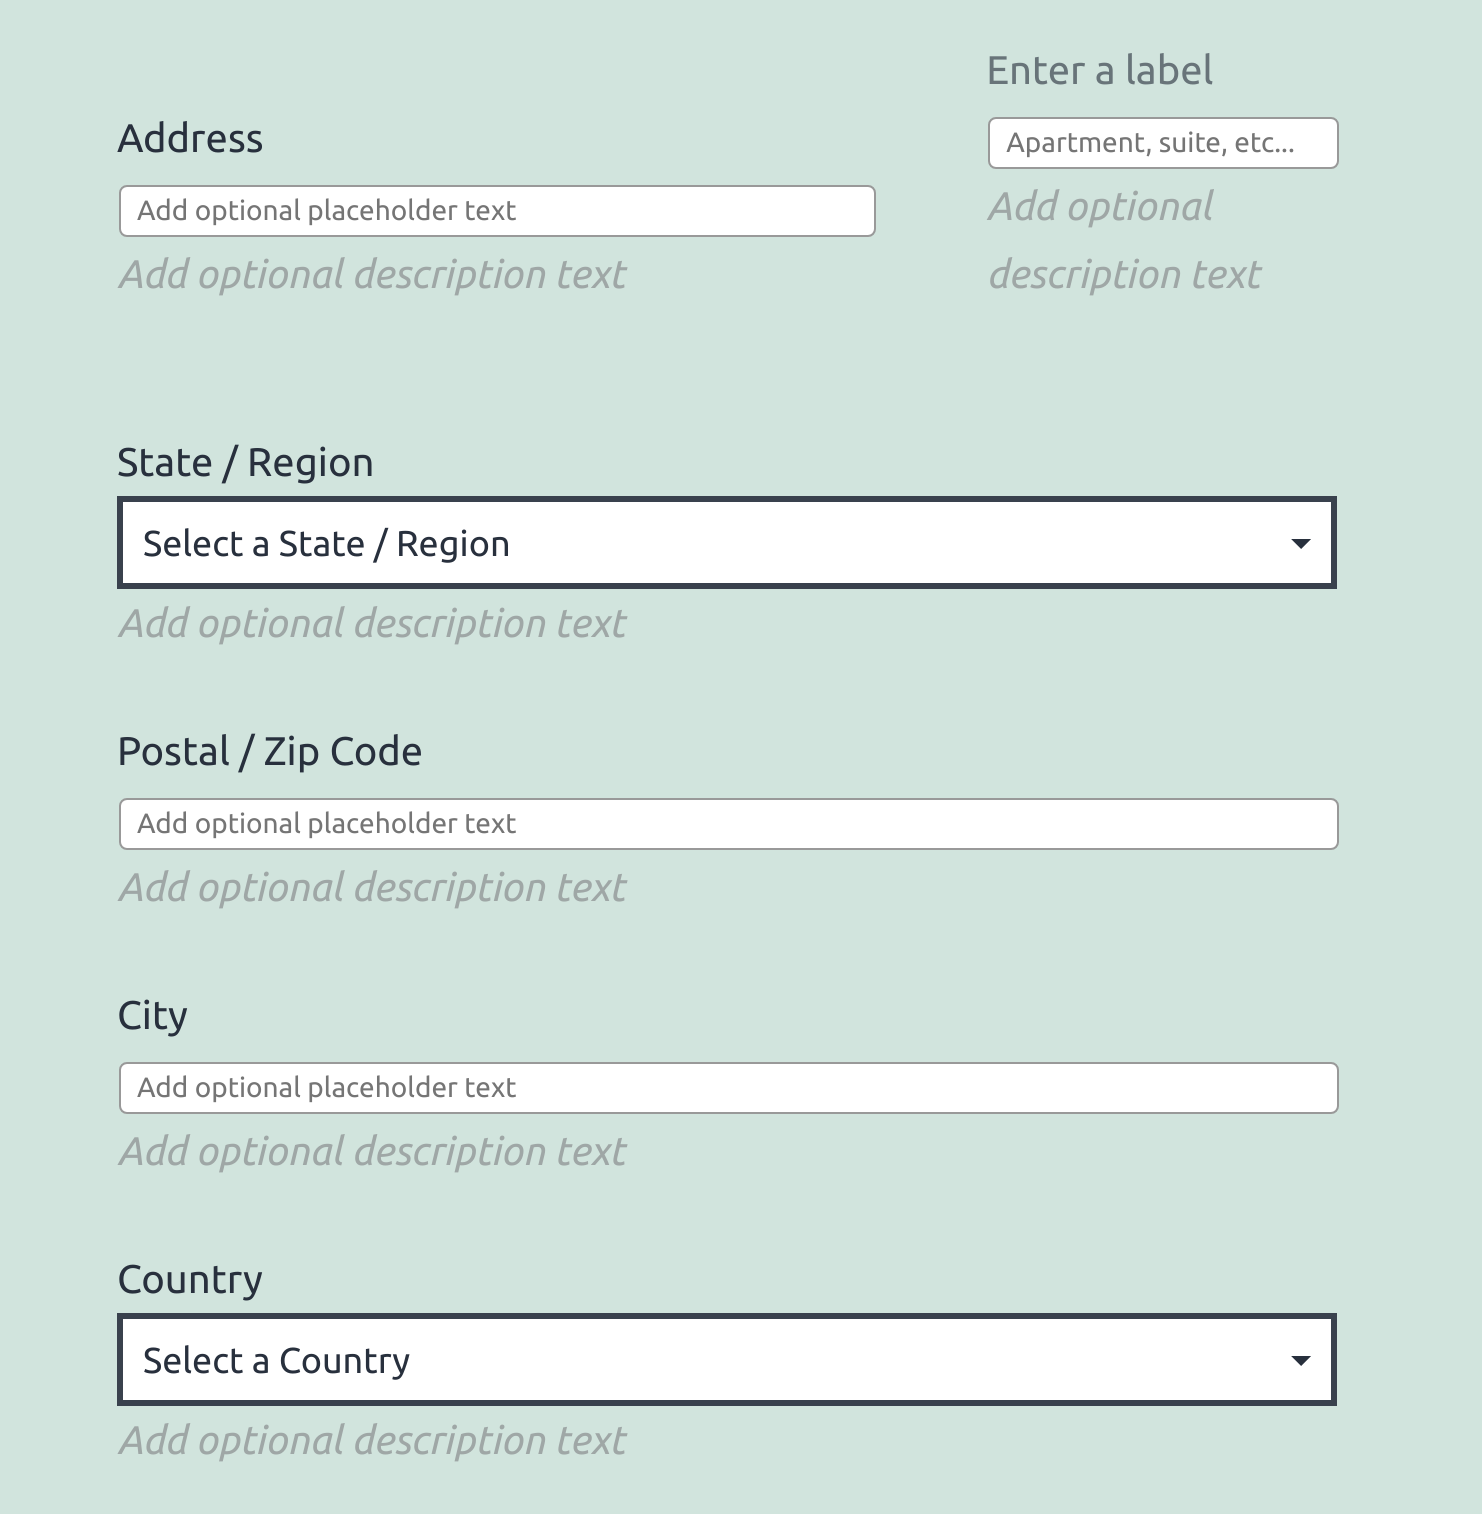Click the State / Region dropdown arrow
The image size is (1482, 1514).
[1302, 542]
